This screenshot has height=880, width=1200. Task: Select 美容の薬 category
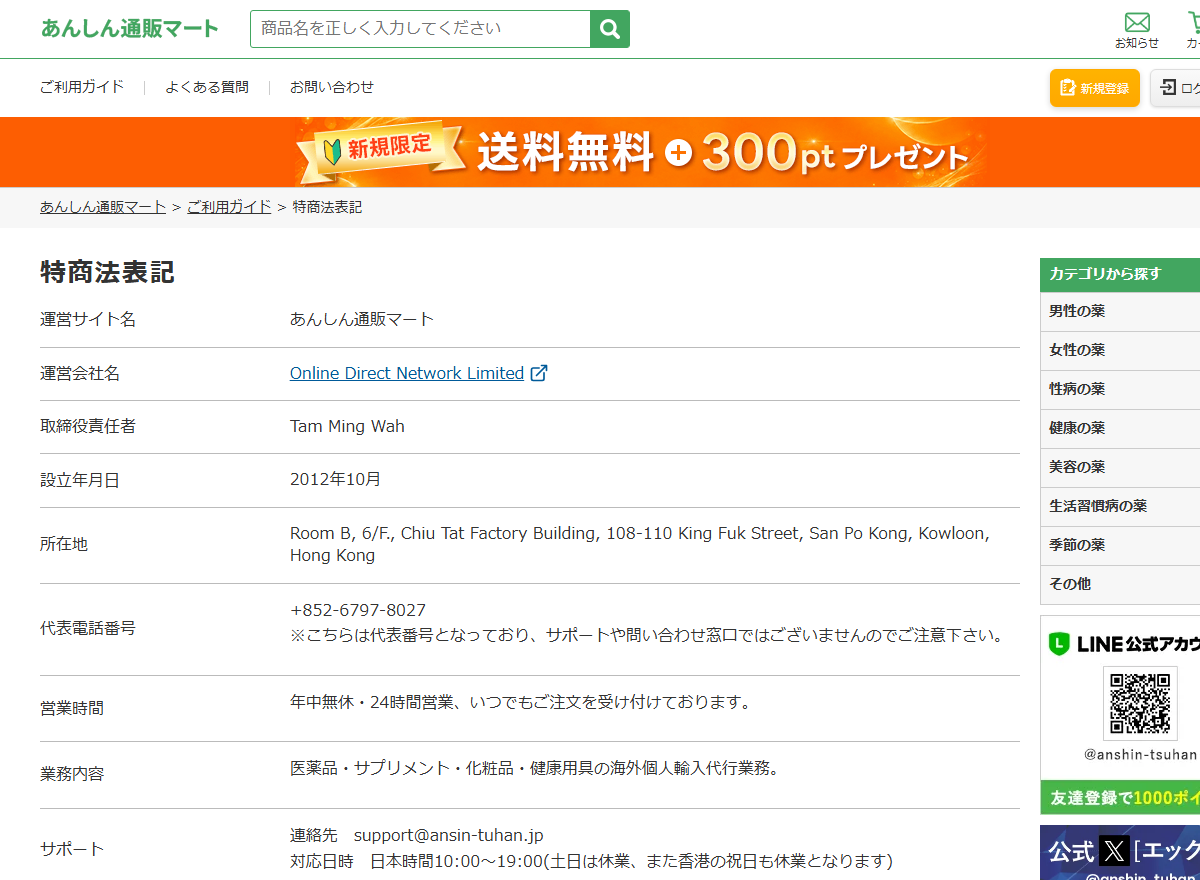[x=1120, y=468]
